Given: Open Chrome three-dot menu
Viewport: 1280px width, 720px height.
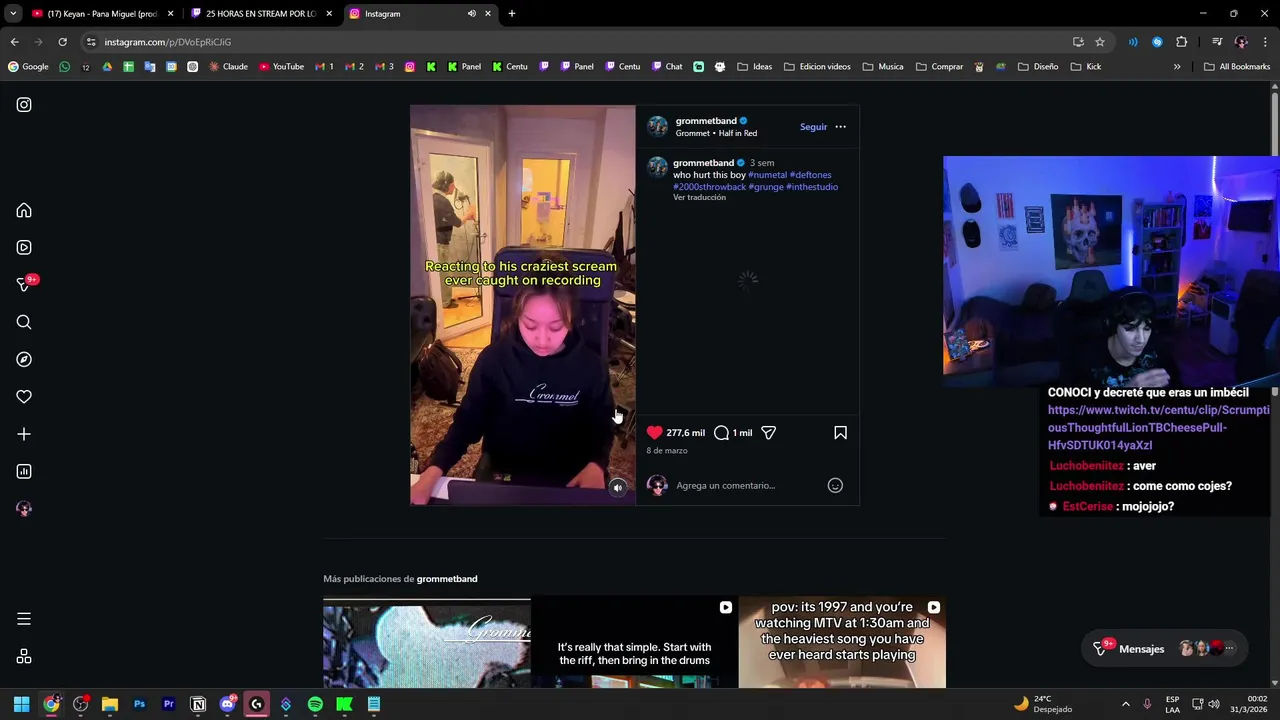Looking at the screenshot, I should (1265, 42).
